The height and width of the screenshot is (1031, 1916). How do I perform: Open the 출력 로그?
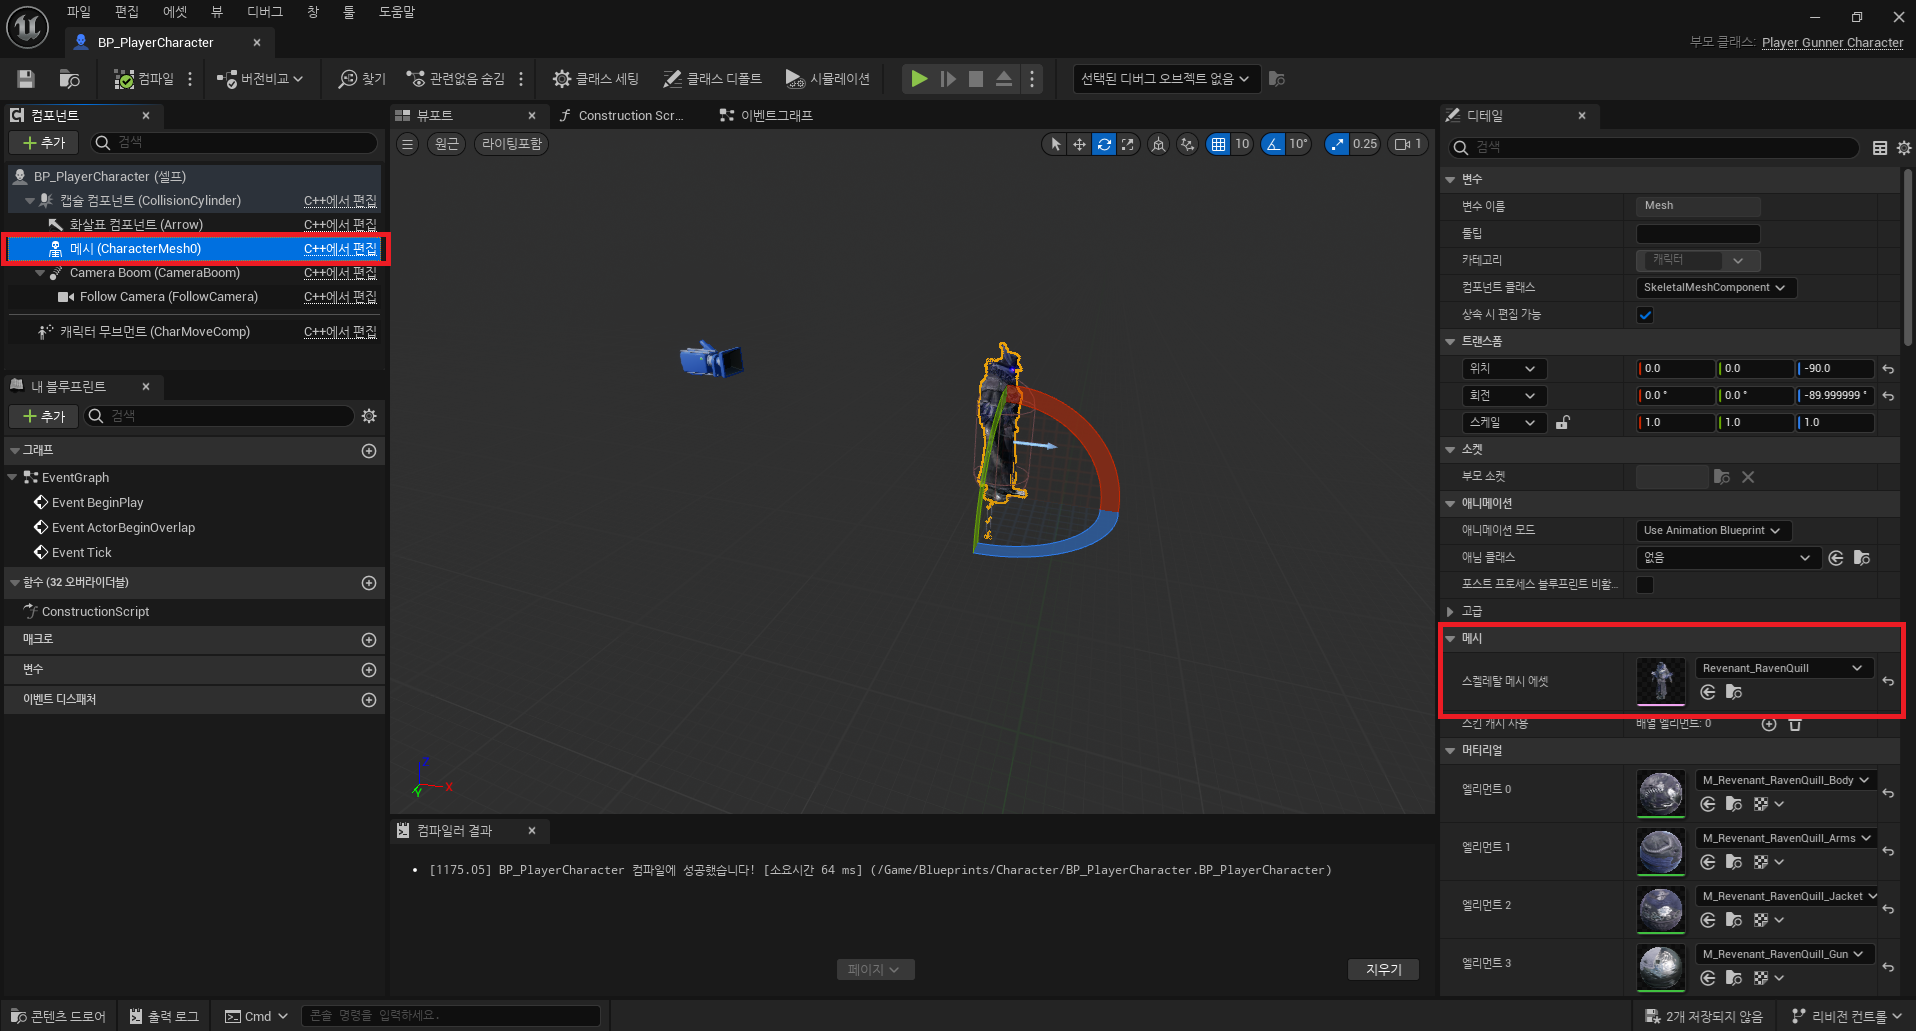click(x=164, y=1016)
